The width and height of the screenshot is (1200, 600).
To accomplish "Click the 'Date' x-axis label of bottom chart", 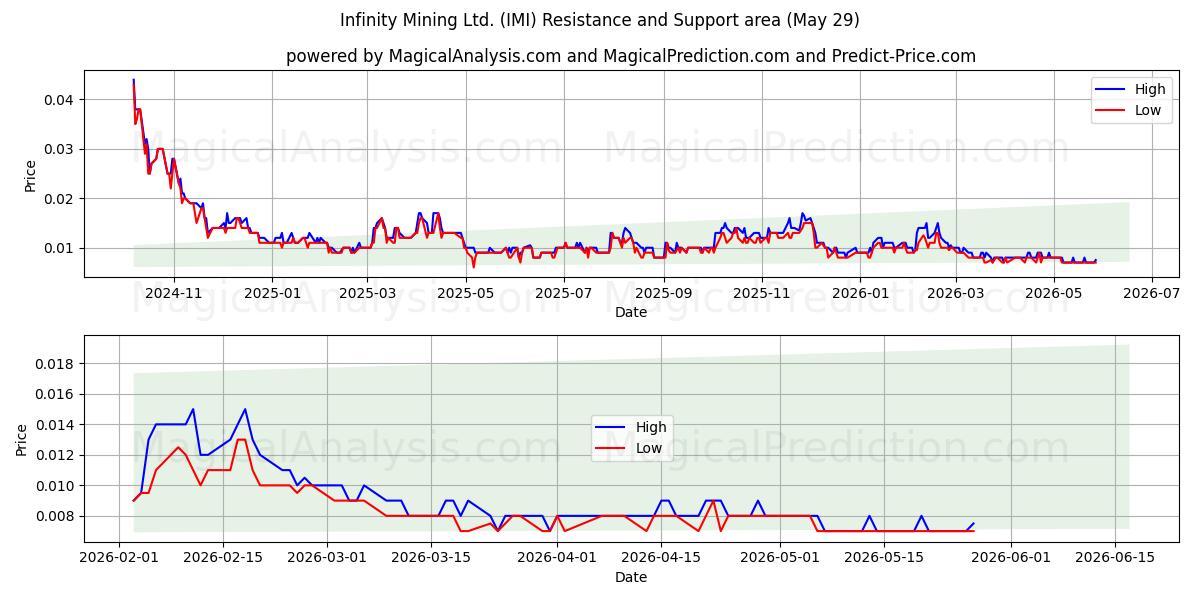I will pyautogui.click(x=631, y=577).
